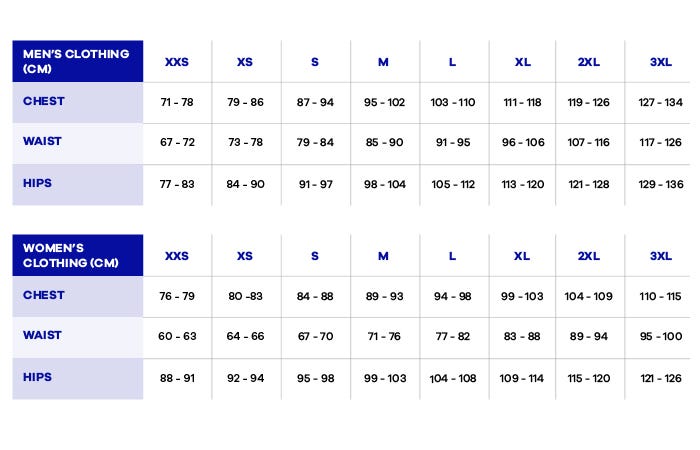Click the women's HIPS row label
This screenshot has width=700, height=450.
coord(37,378)
